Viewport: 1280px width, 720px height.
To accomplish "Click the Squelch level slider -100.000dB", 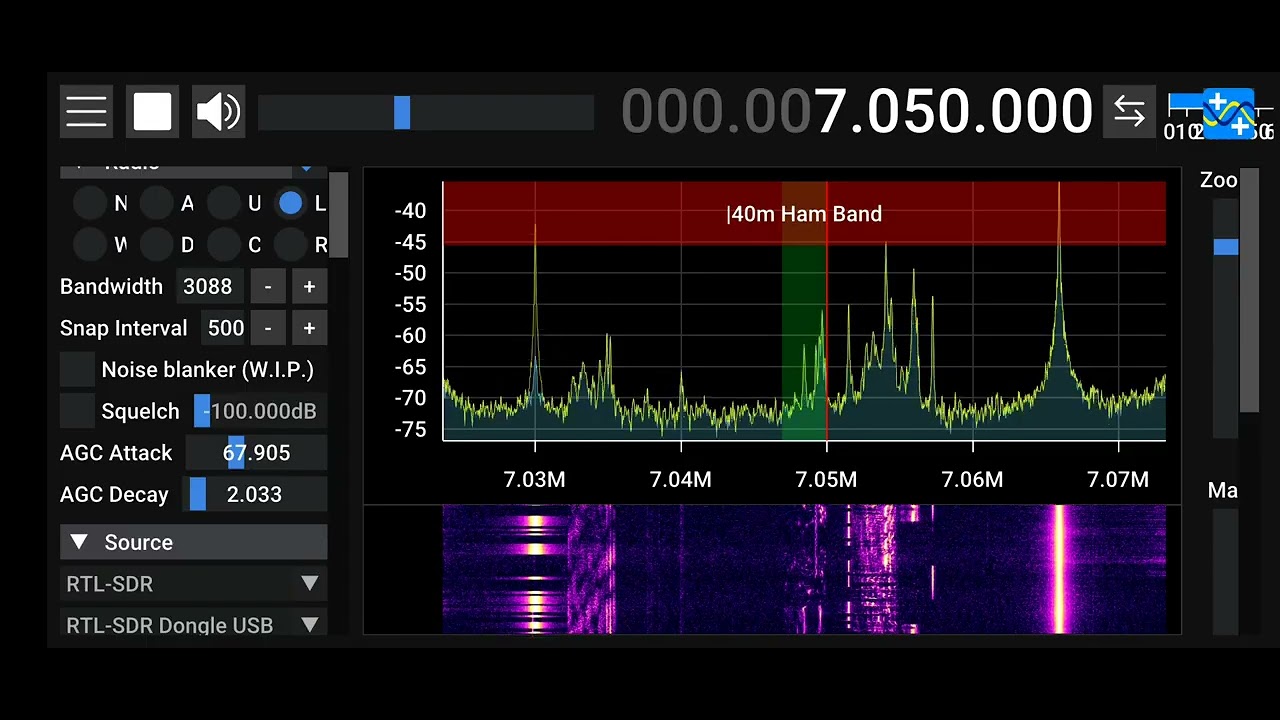I will tap(260, 411).
